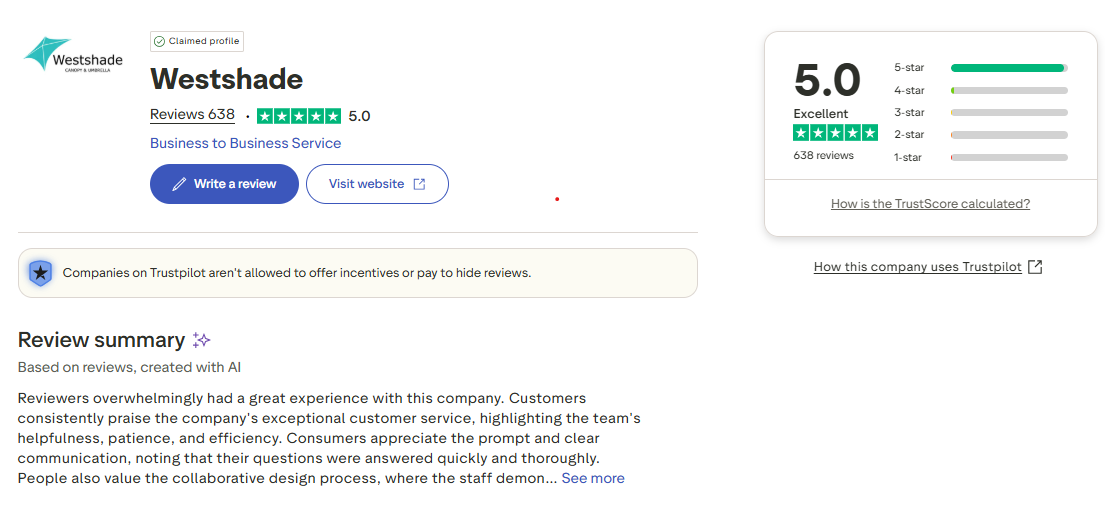The width and height of the screenshot is (1105, 513).
Task: Filter reviews by 4-star bar
Action: (1009, 90)
